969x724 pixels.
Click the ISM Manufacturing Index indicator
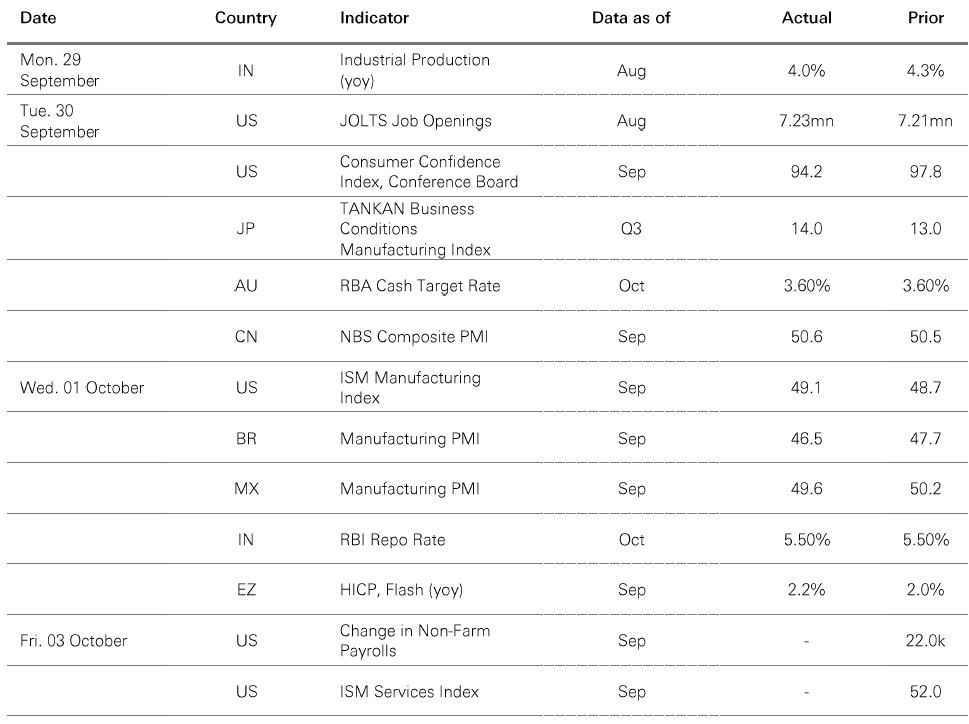click(410, 388)
